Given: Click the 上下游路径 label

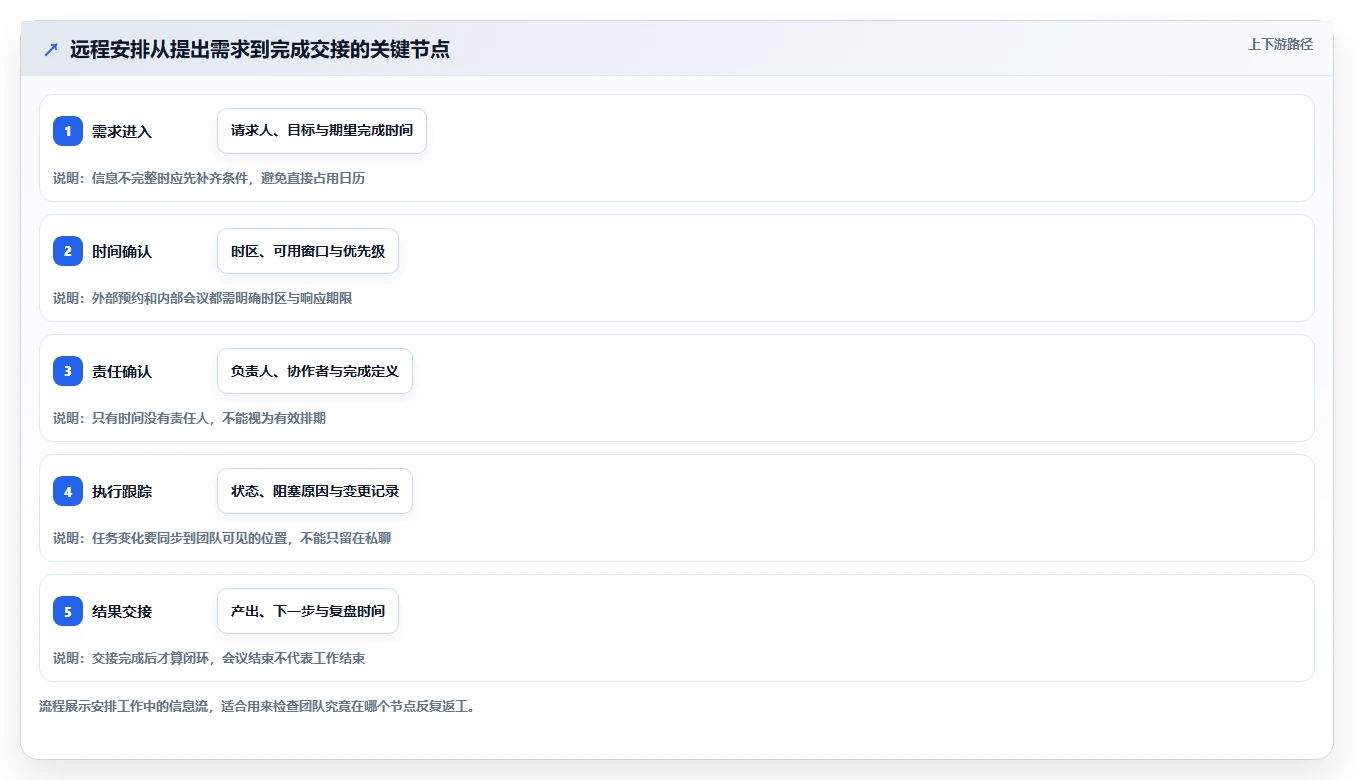Looking at the screenshot, I should click(x=1280, y=44).
